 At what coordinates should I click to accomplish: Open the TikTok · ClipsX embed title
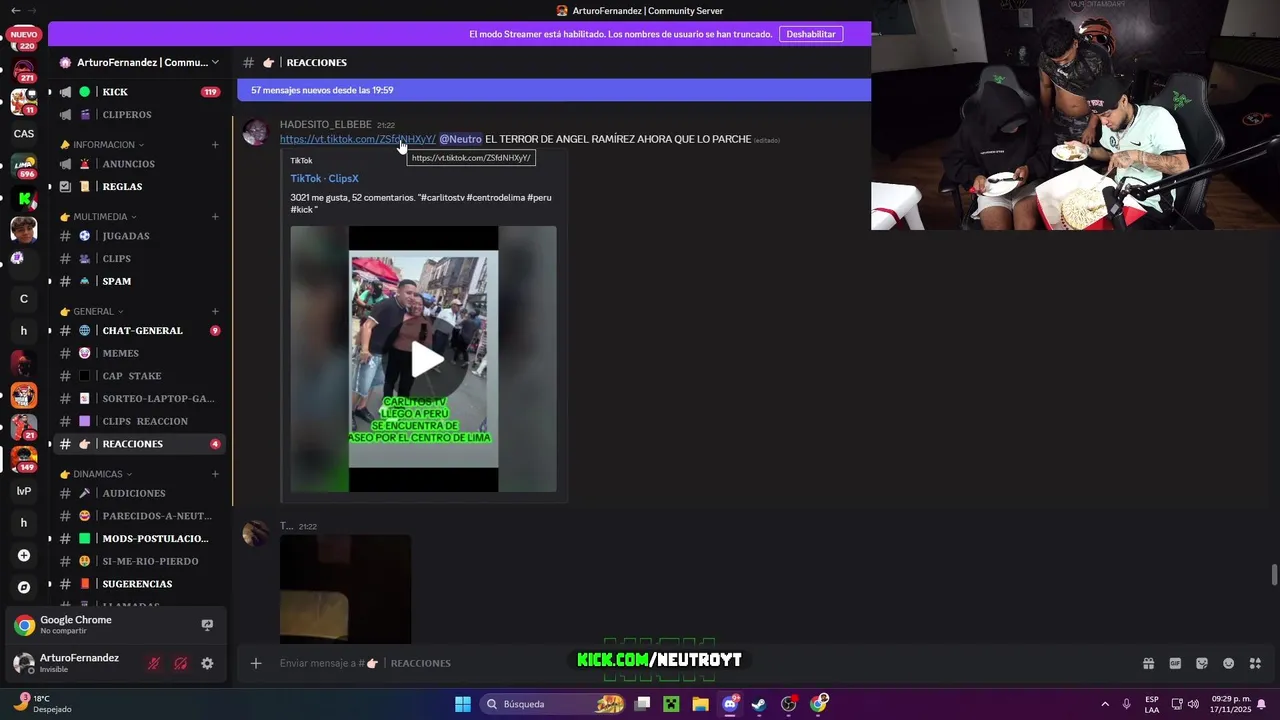(x=324, y=179)
